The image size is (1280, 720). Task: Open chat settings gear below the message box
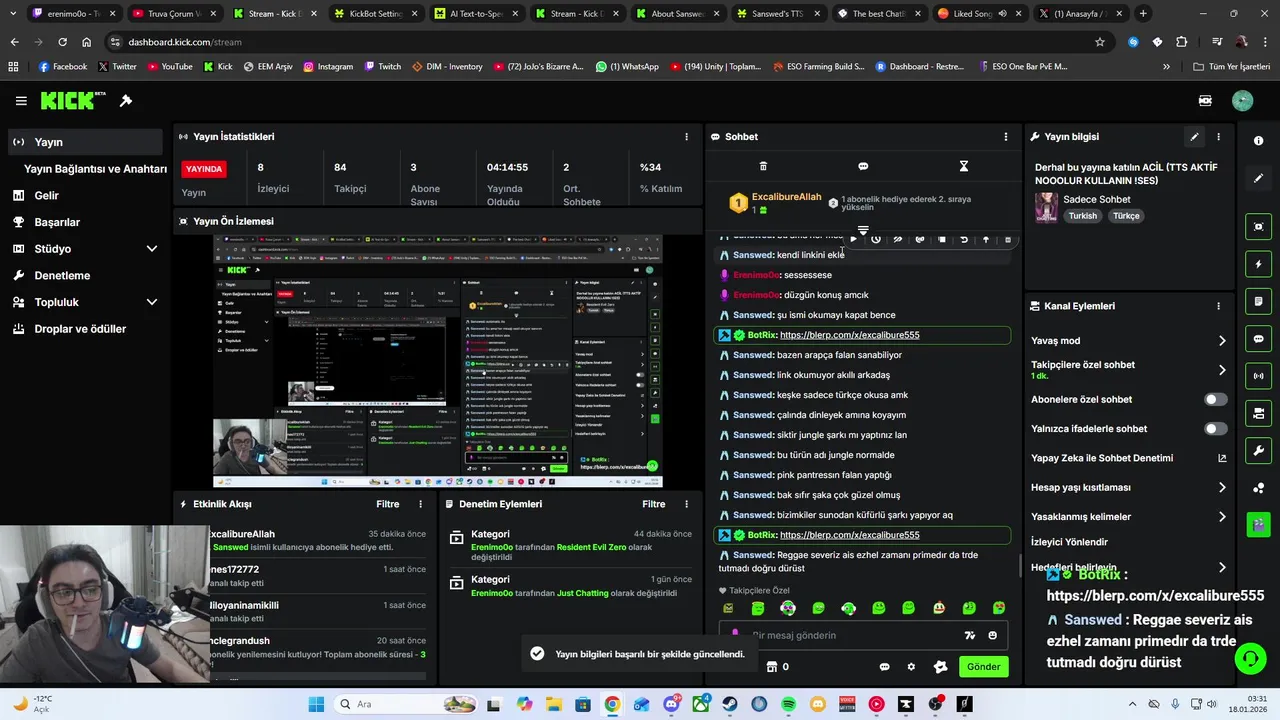[x=911, y=667]
